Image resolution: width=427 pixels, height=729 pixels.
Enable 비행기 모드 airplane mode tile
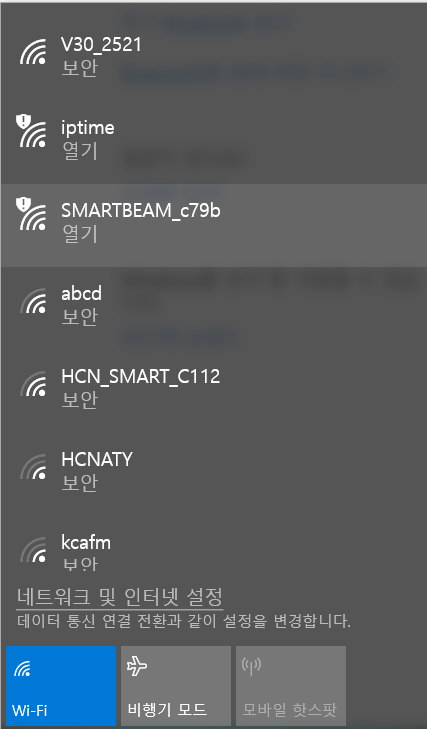(x=176, y=686)
